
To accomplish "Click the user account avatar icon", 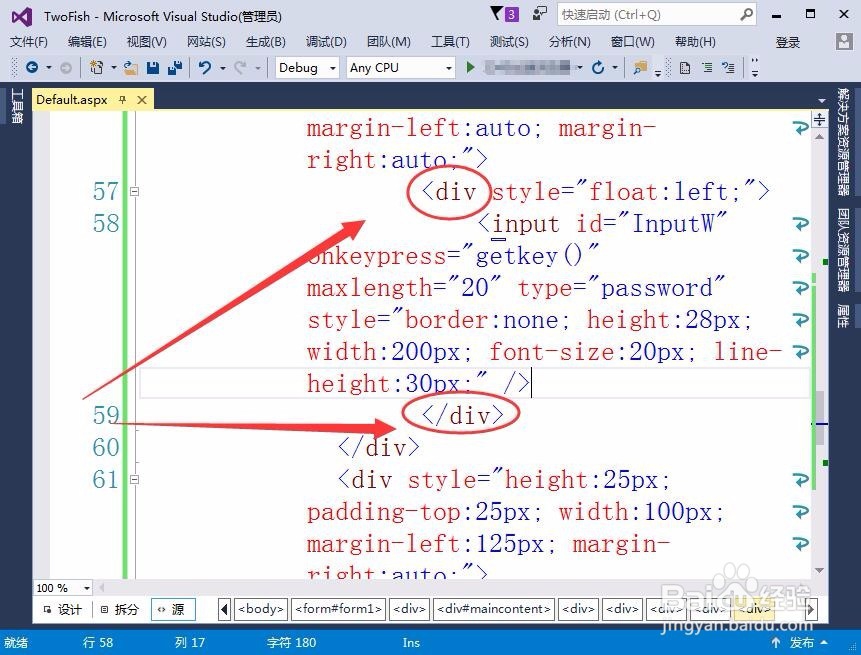I will tap(844, 42).
